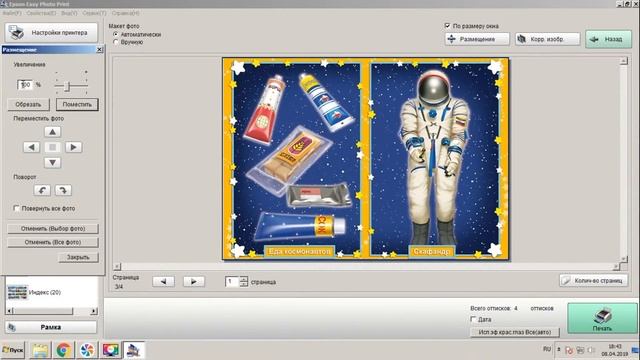Rotate photo counterclockwise
640x360 pixels.
pos(42,190)
